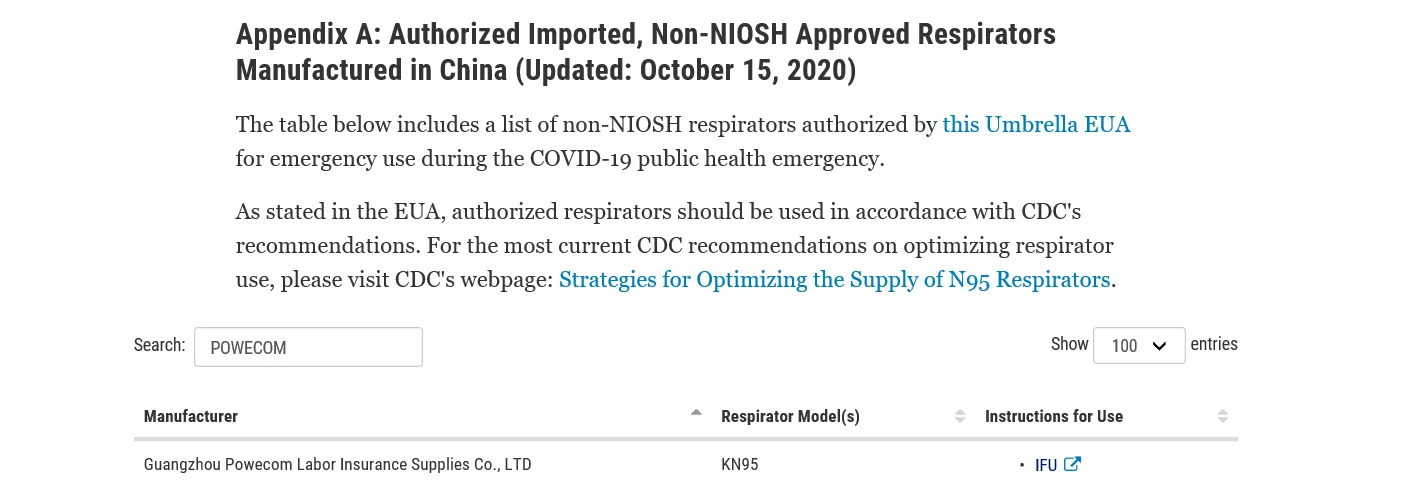Open the "this Umbrella EUA" link
Image resolution: width=1422 pixels, height=502 pixels.
click(1036, 125)
